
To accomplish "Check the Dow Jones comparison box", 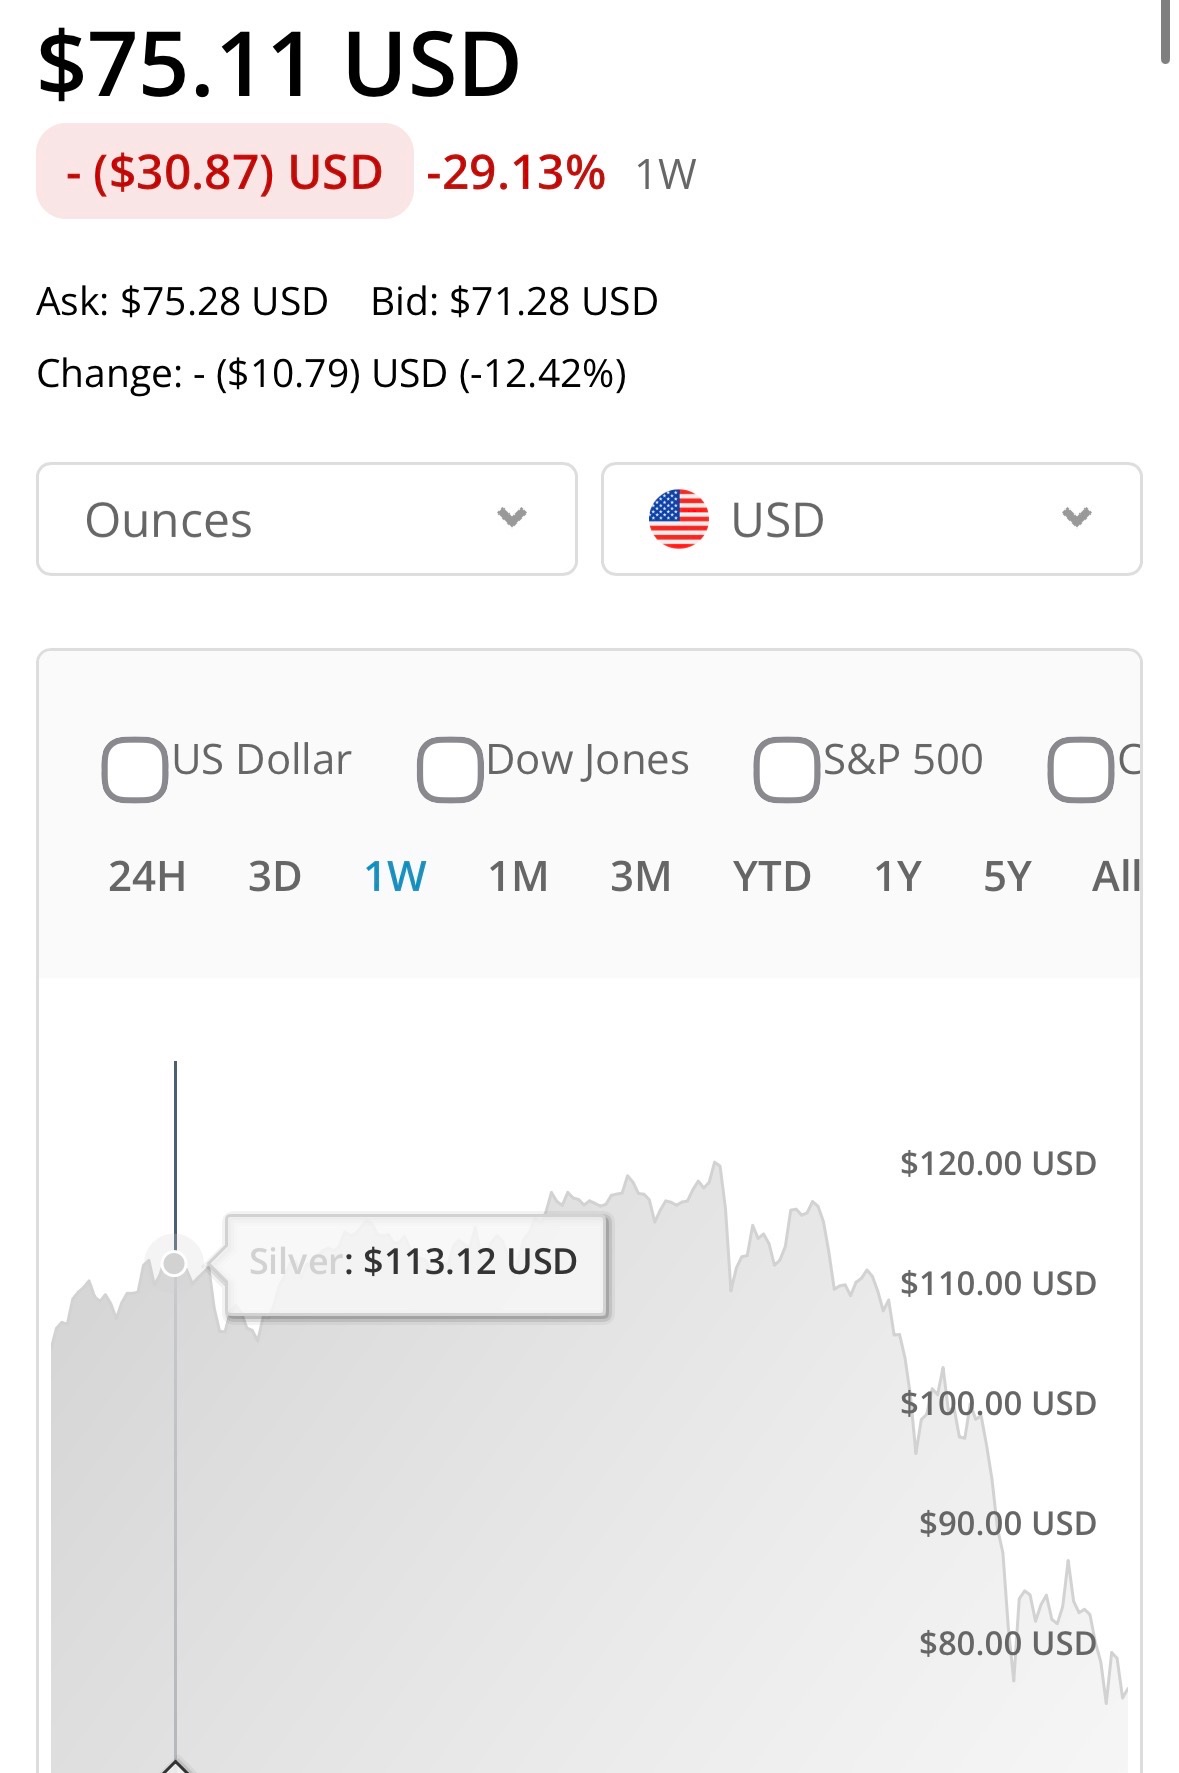I will click(x=449, y=769).
